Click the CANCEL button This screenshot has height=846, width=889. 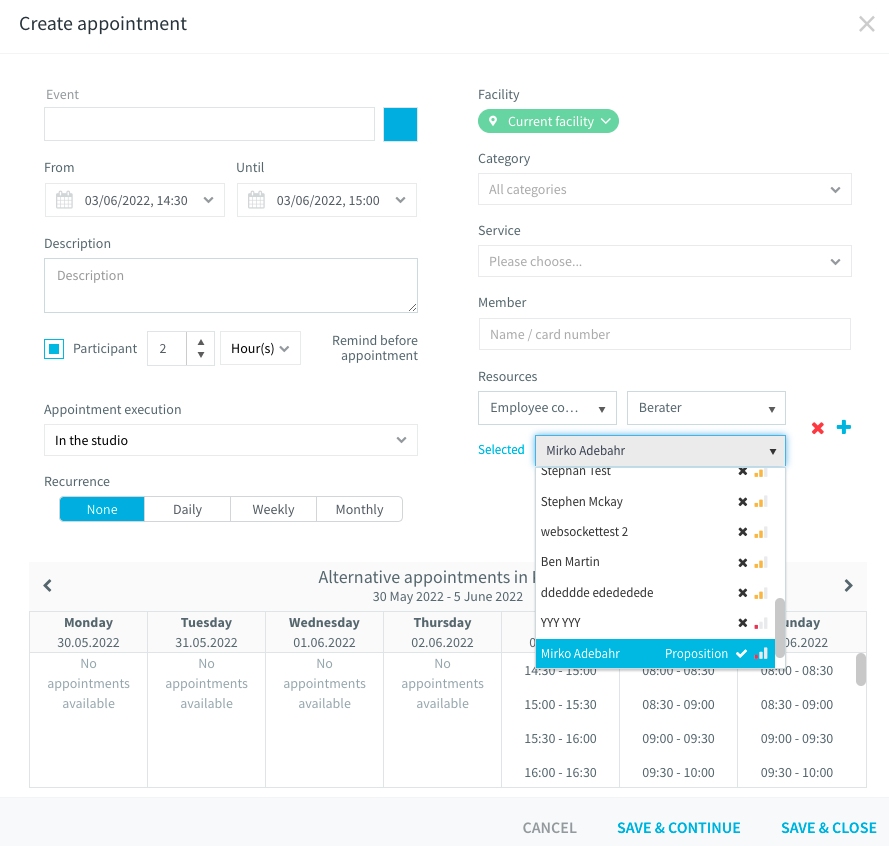click(549, 828)
